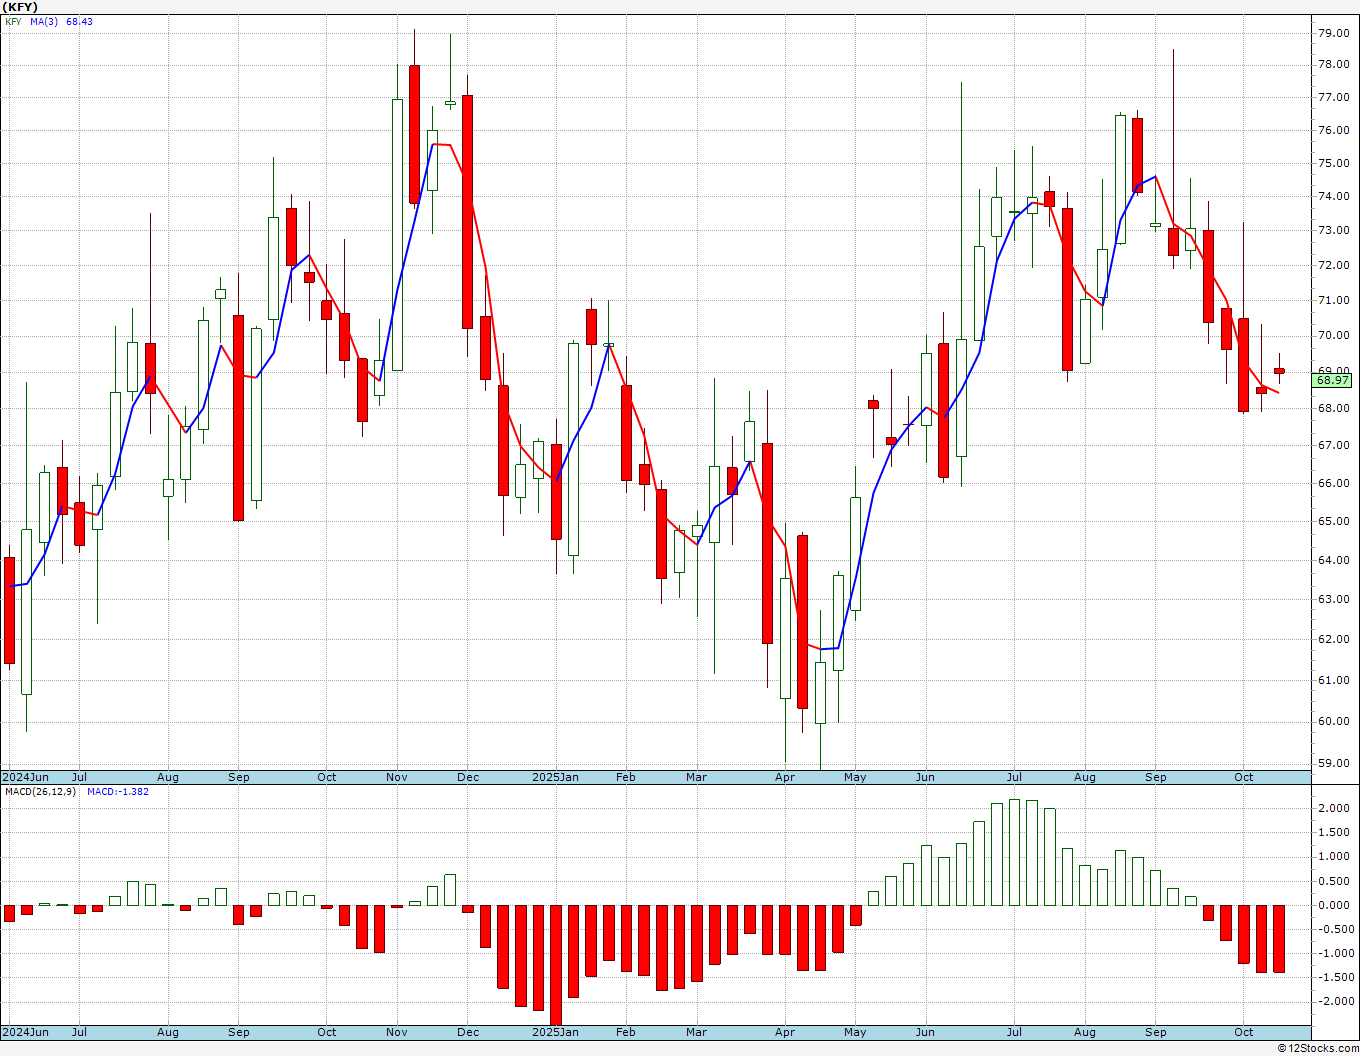Select Apr on the price chart time axis
1360x1056 pixels.
785,777
